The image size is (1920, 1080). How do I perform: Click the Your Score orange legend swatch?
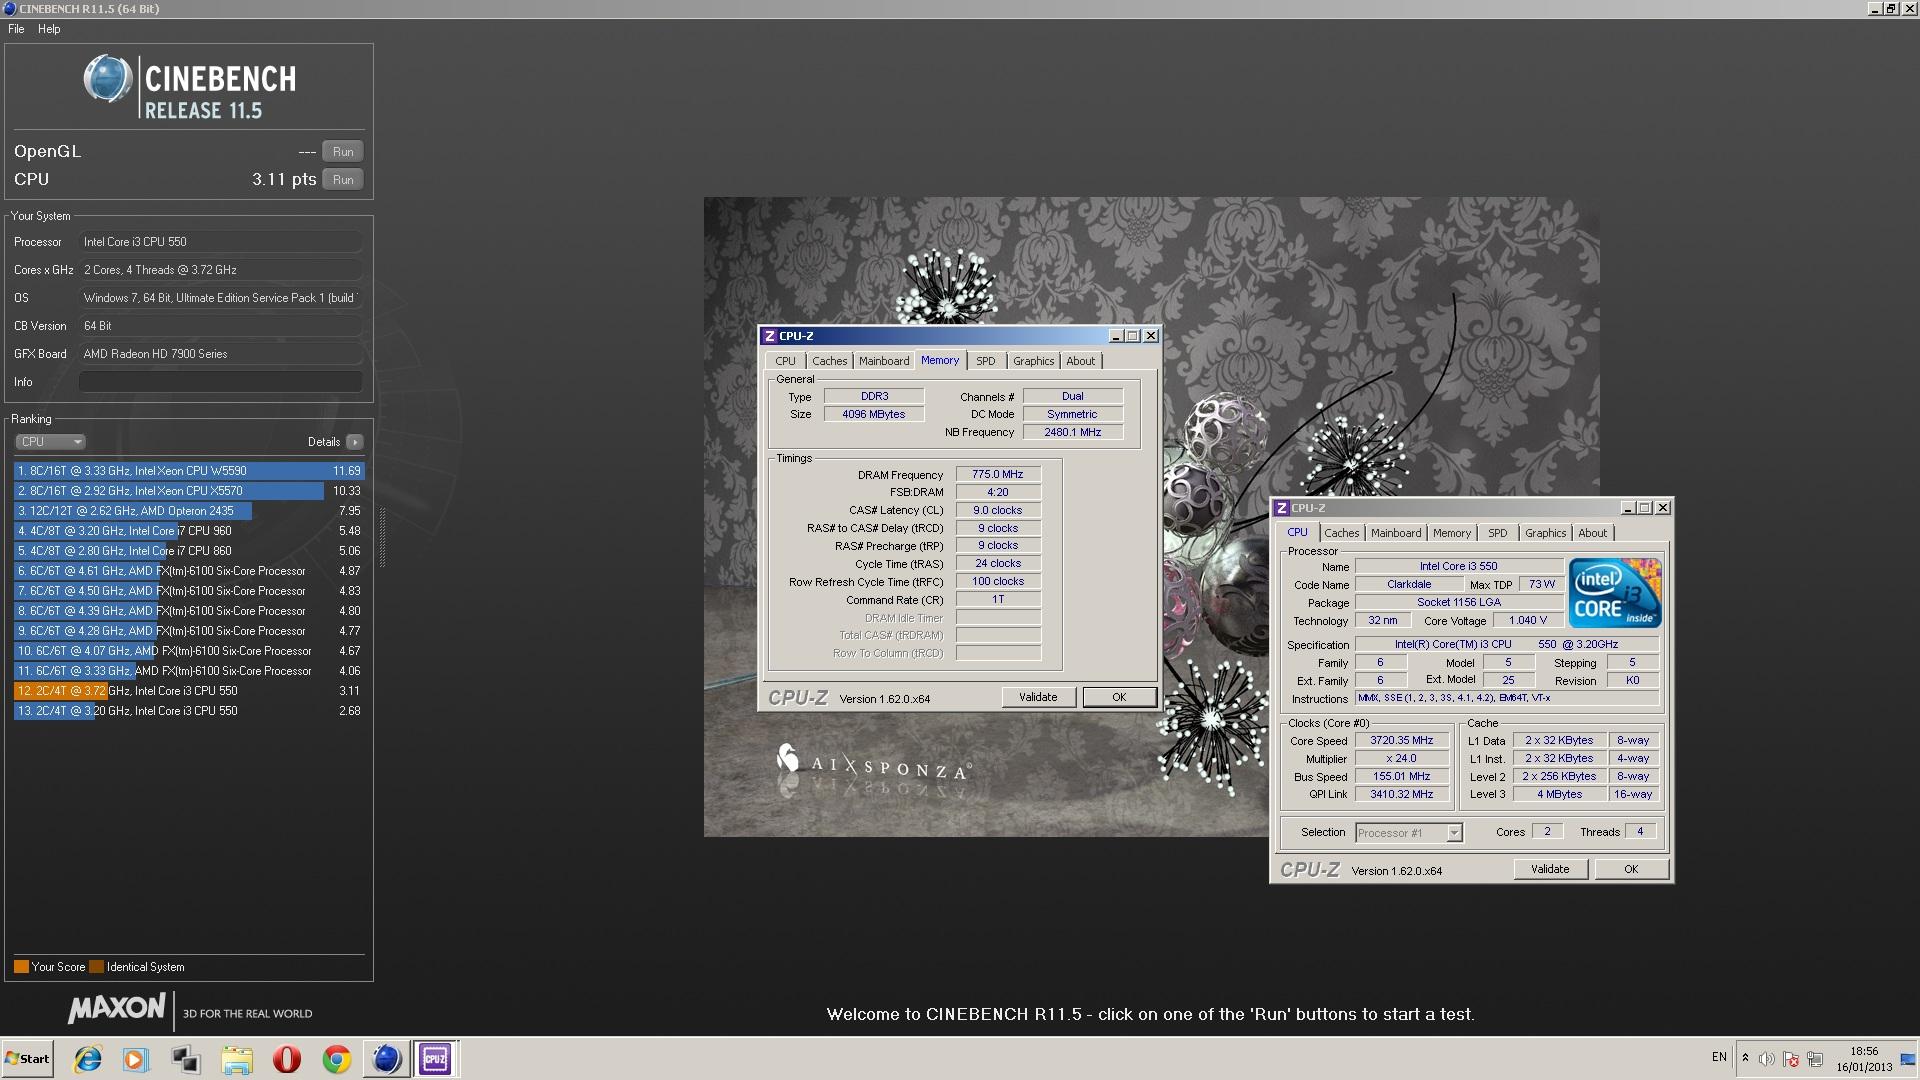coord(21,967)
